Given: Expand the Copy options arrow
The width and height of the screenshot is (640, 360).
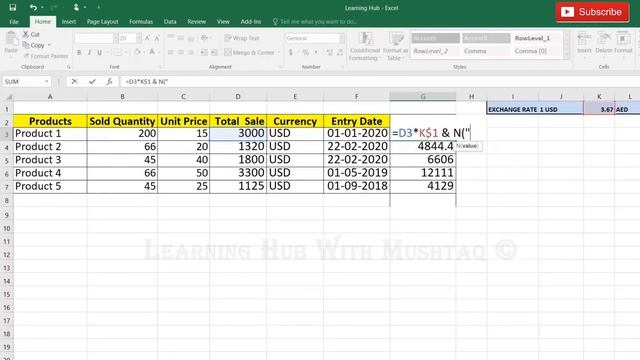Looking at the screenshot, I should [50, 45].
